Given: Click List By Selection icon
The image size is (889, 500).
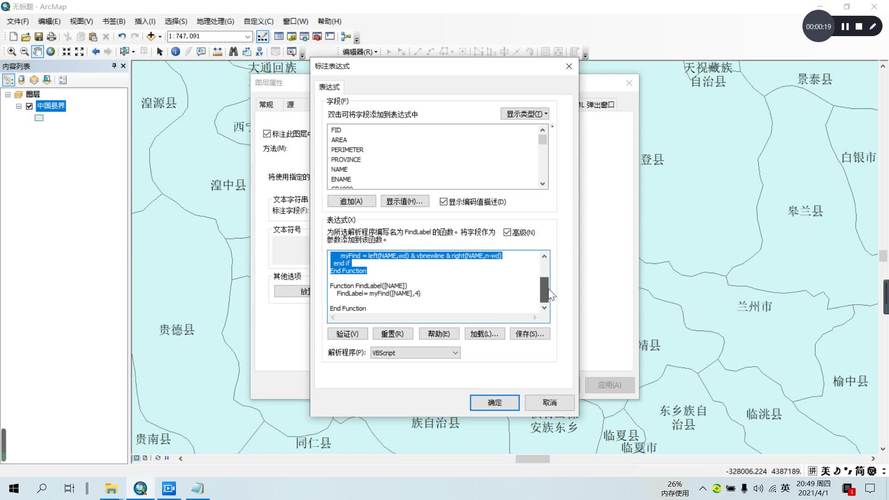Looking at the screenshot, I should 47,80.
